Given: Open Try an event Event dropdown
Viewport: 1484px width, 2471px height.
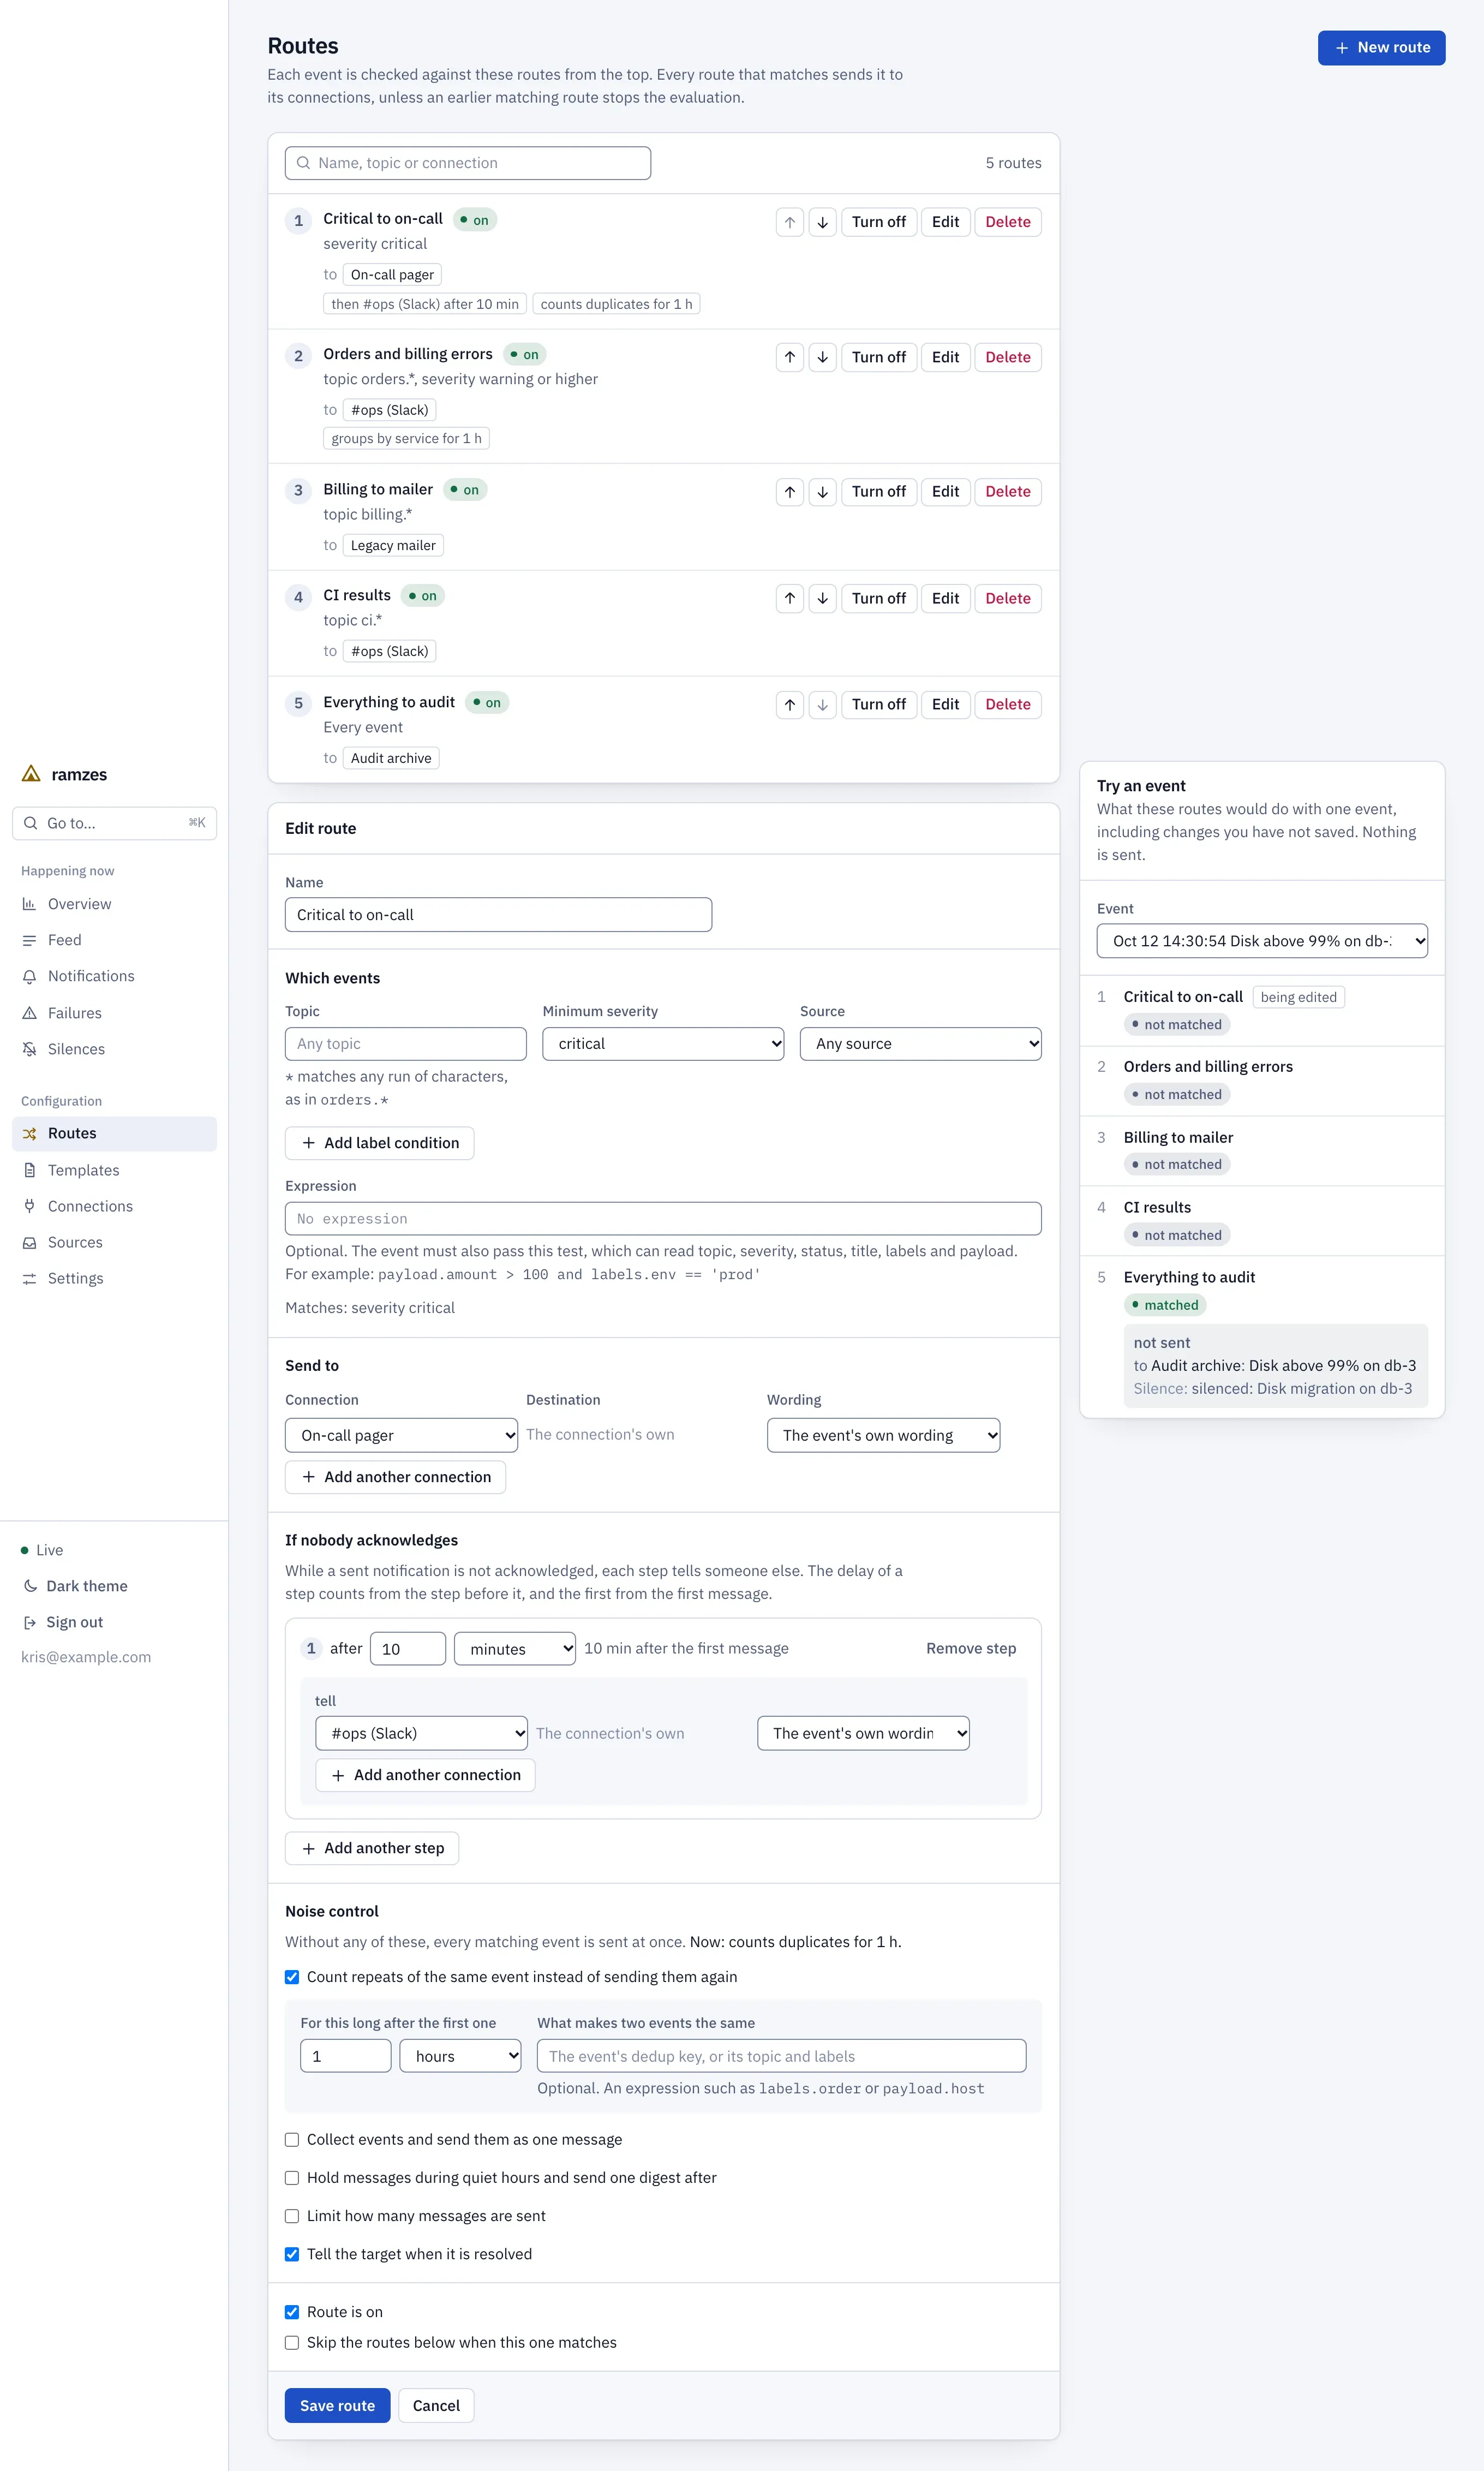Looking at the screenshot, I should pyautogui.click(x=1262, y=941).
